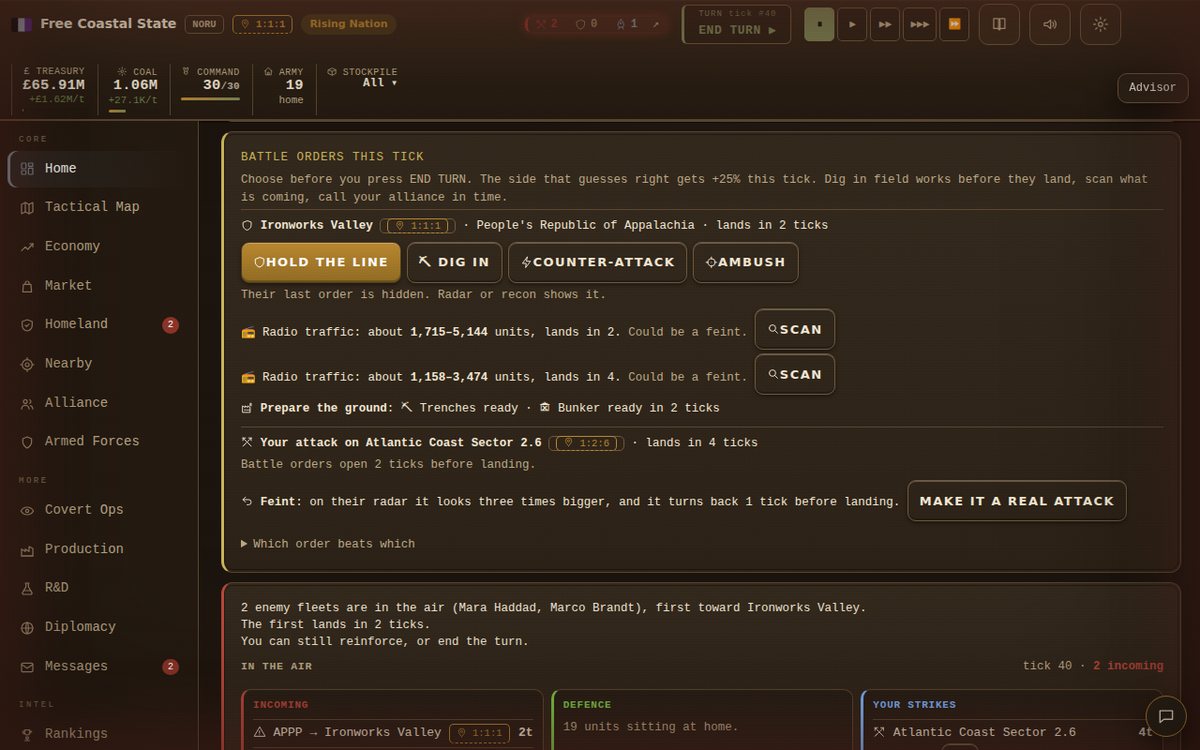The width and height of the screenshot is (1200, 750).
Task: Click Ironworks Valley 1:1:1 coordinates badge
Action: point(418,226)
